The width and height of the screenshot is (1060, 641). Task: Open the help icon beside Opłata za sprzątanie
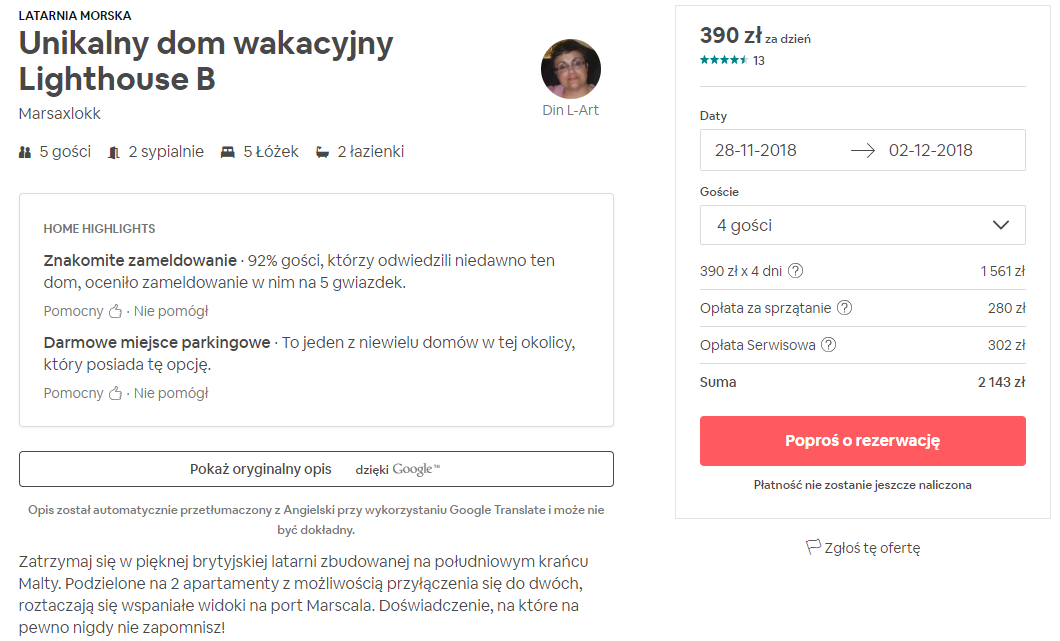tap(844, 308)
